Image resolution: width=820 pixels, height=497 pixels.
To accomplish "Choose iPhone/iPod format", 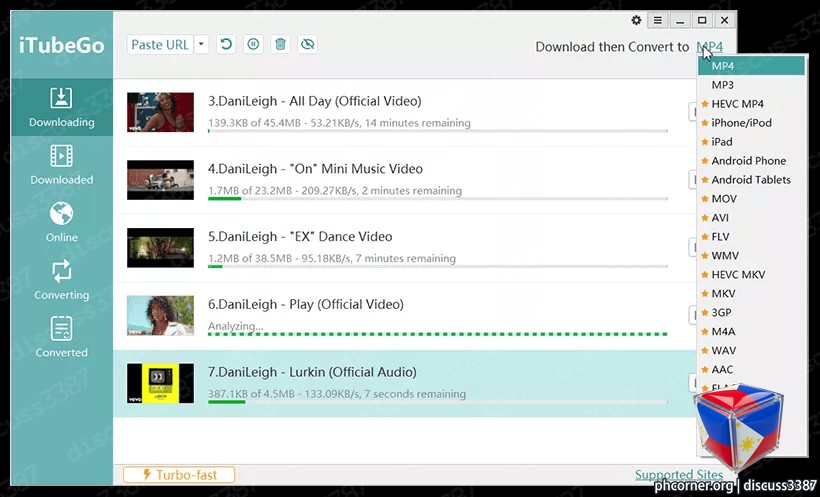I will click(x=751, y=122).
